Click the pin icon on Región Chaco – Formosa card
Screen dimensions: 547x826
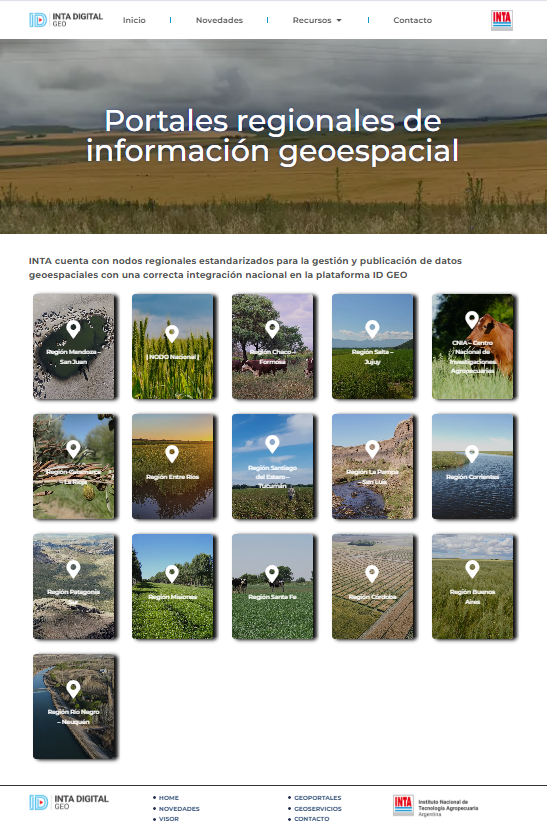click(272, 329)
